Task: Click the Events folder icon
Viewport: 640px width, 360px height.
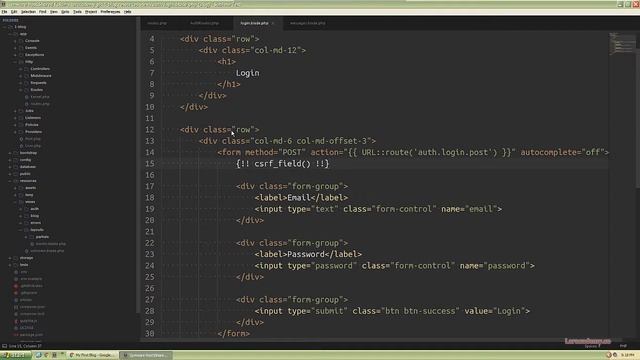Action: pos(21,48)
